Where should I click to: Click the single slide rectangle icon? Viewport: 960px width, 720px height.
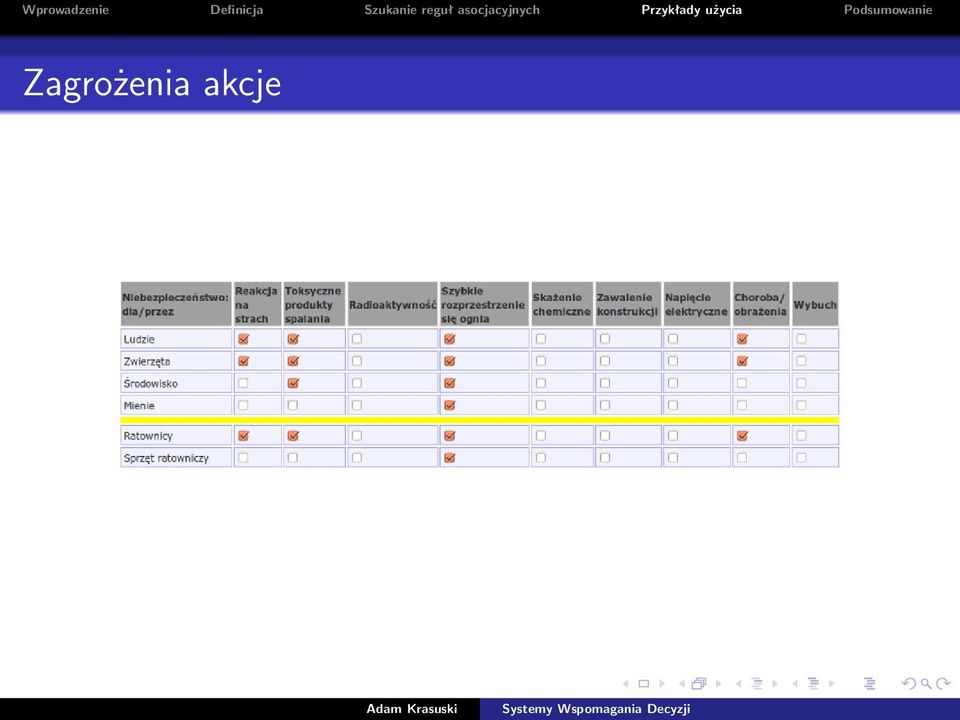point(643,684)
